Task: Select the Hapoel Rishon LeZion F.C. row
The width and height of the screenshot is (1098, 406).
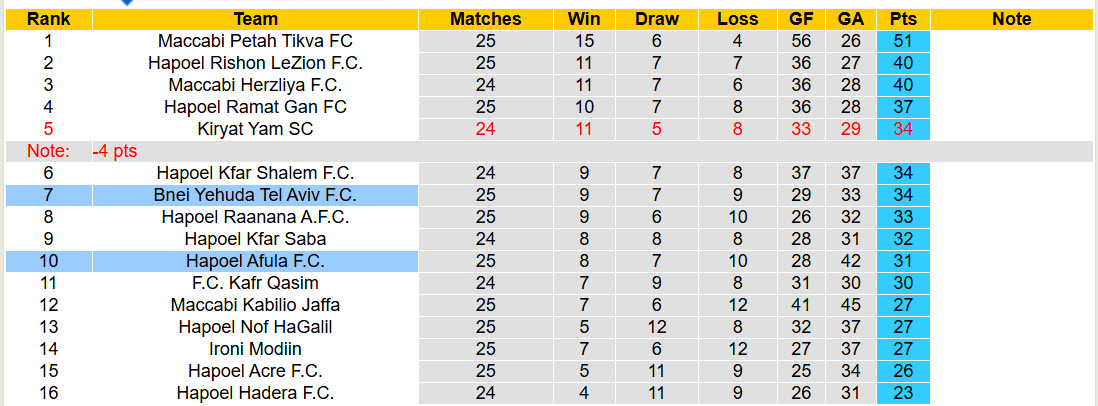Action: [x=255, y=63]
